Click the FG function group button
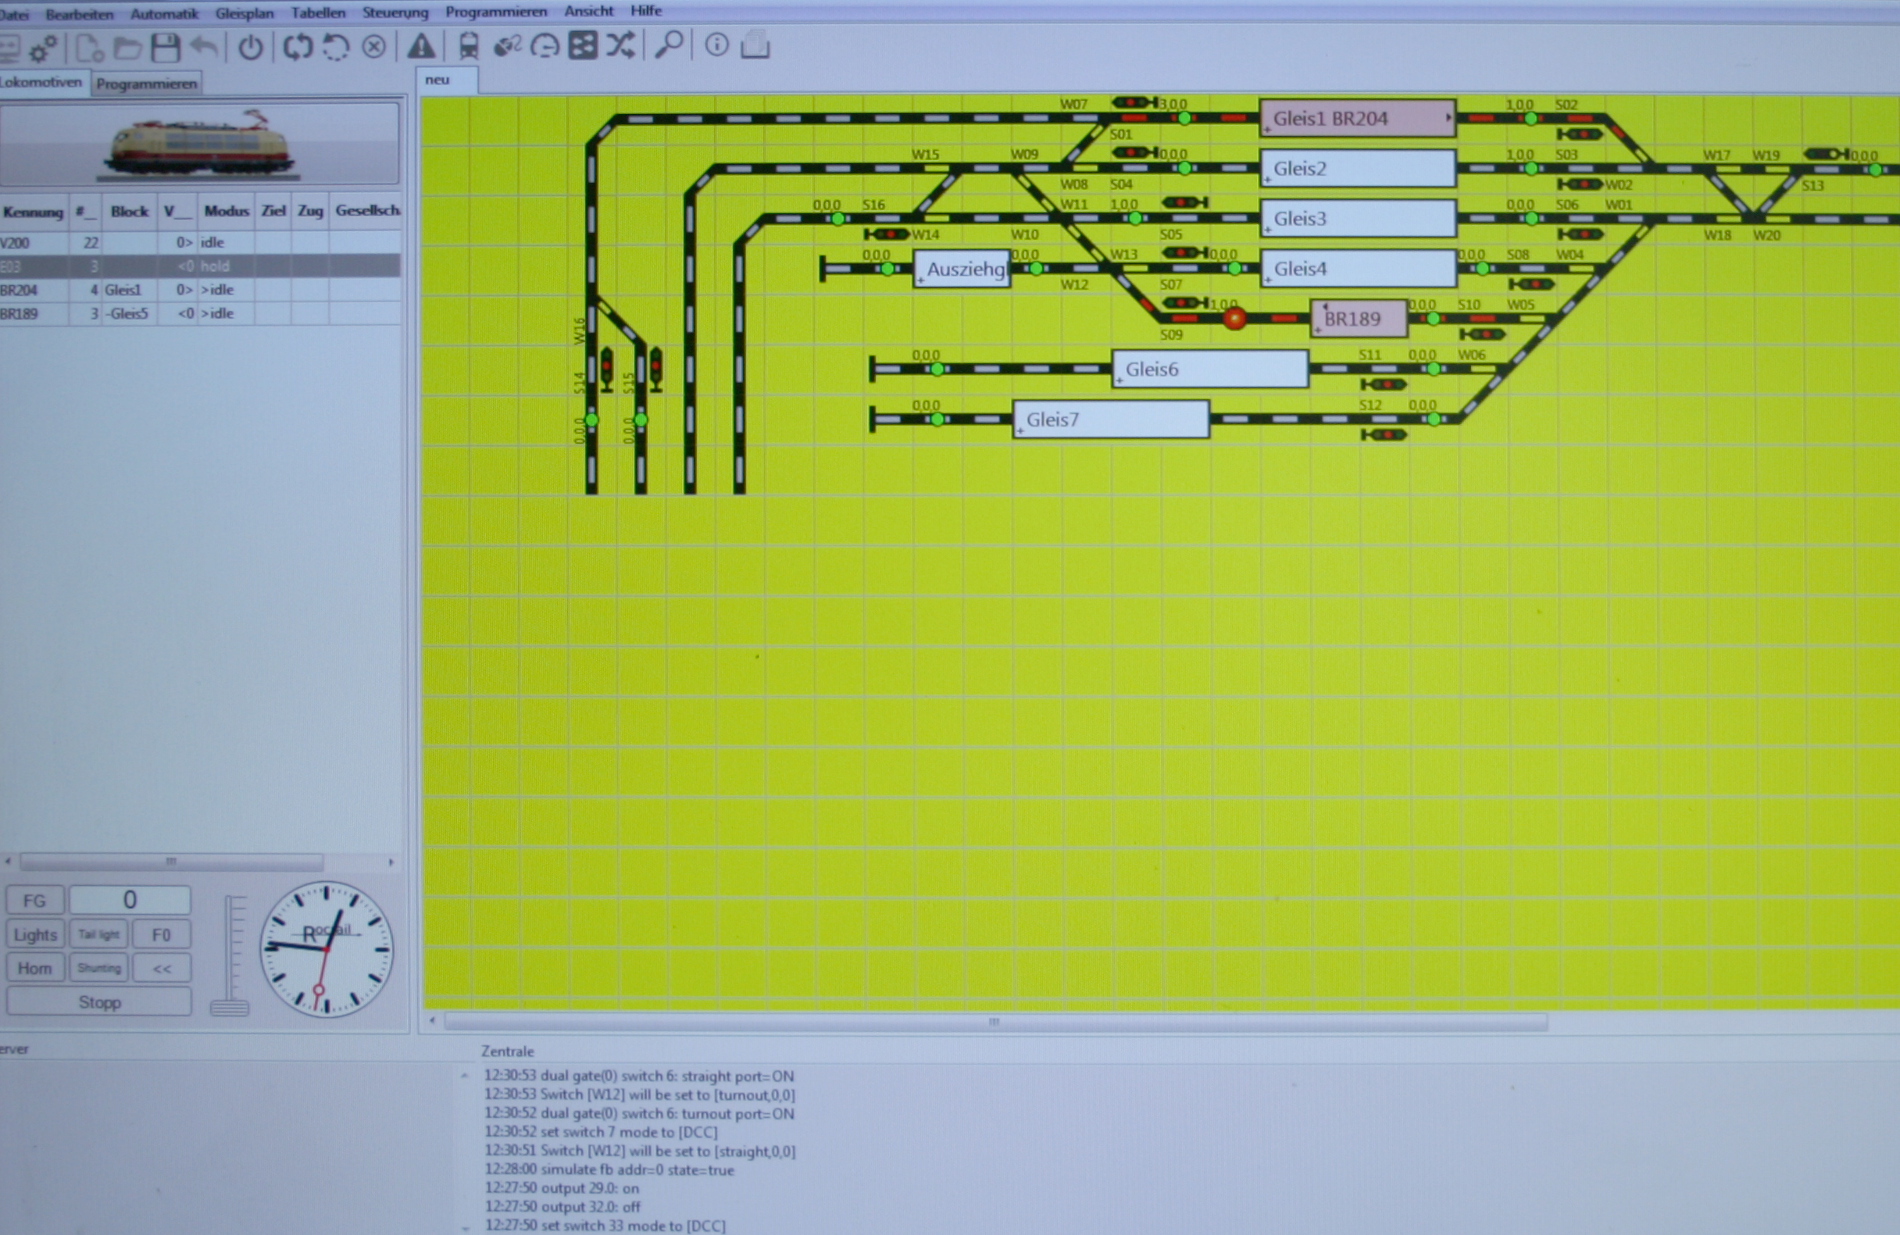The width and height of the screenshot is (1900, 1235). tap(35, 900)
